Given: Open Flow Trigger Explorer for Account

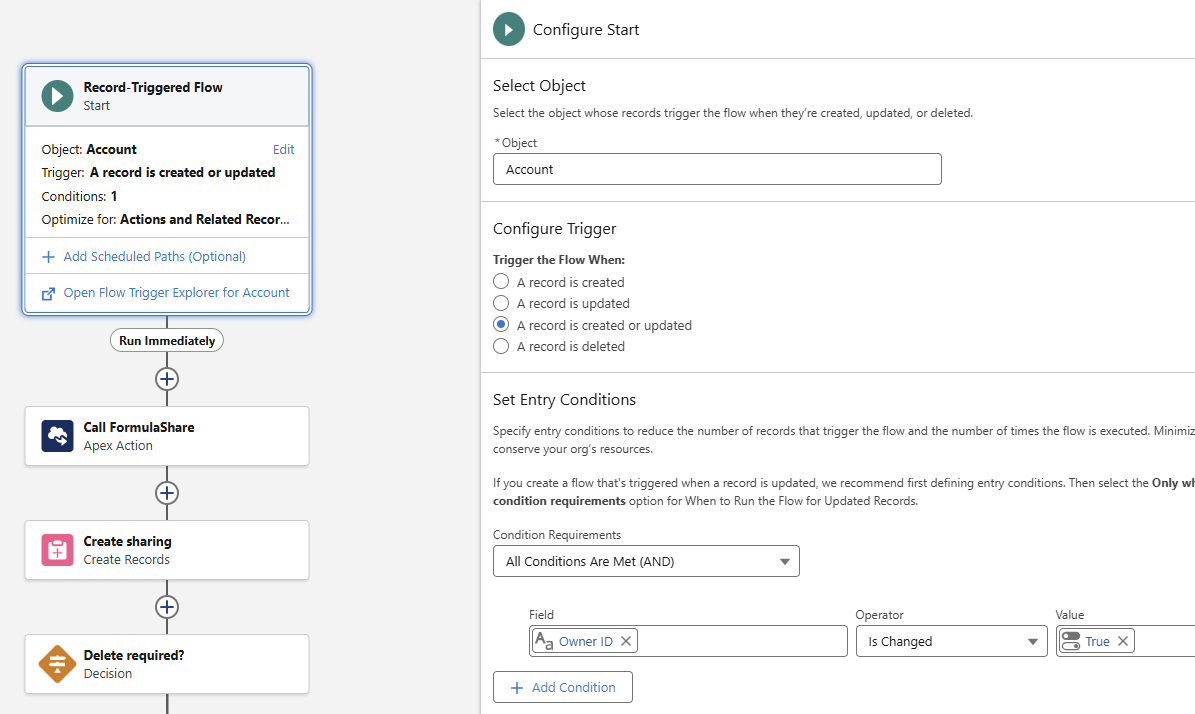Looking at the screenshot, I should 174,292.
